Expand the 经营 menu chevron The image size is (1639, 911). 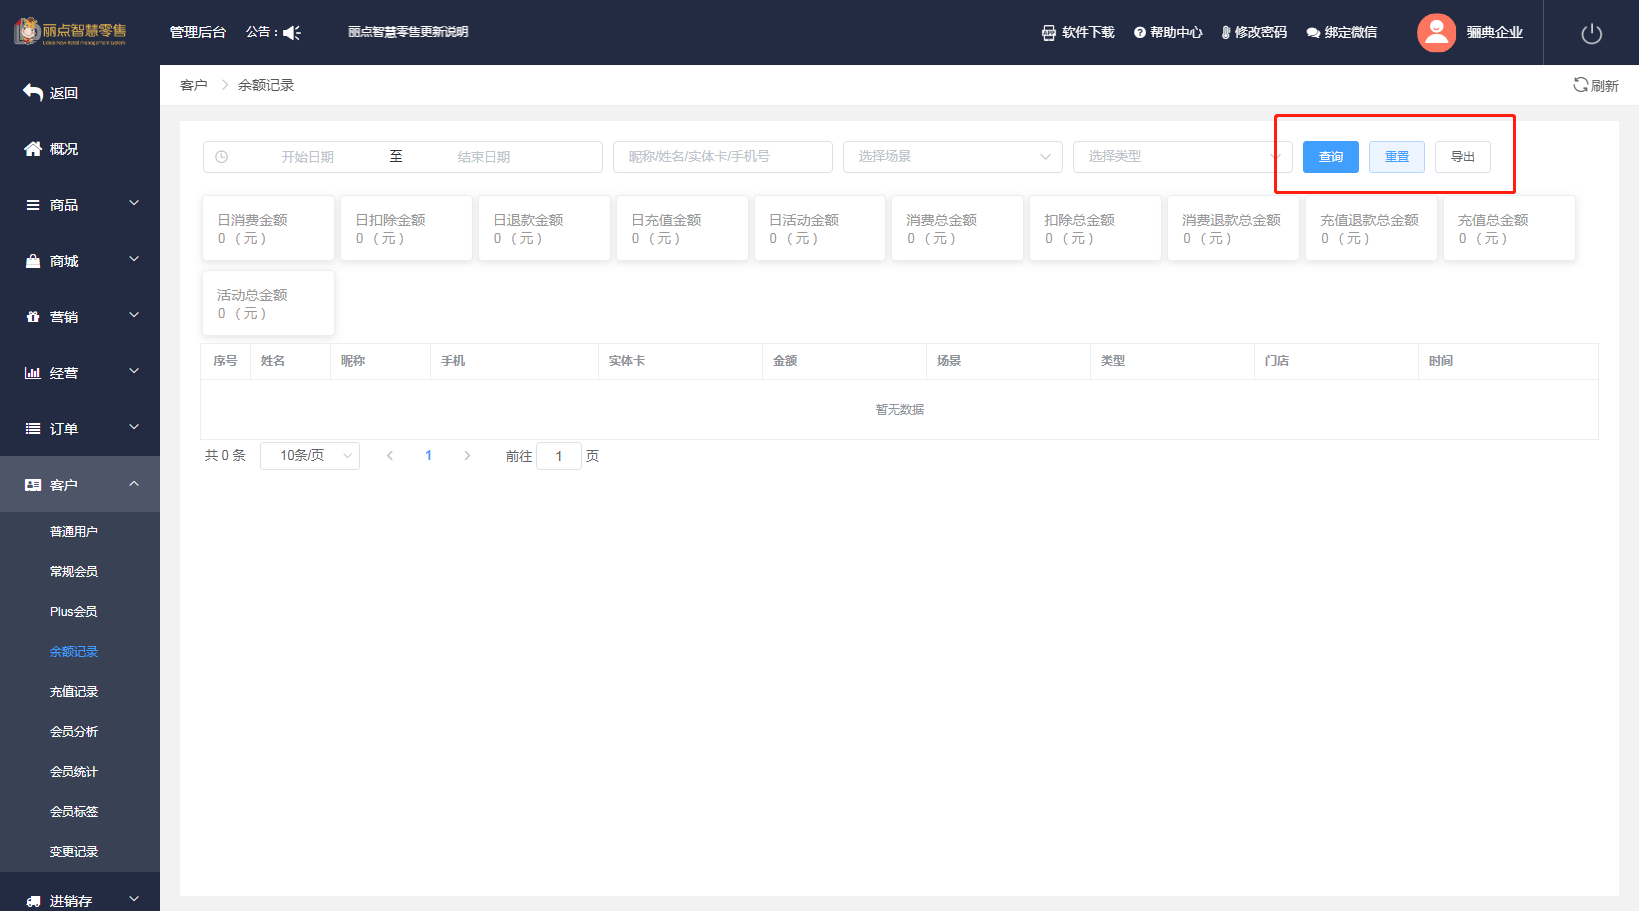(x=134, y=371)
